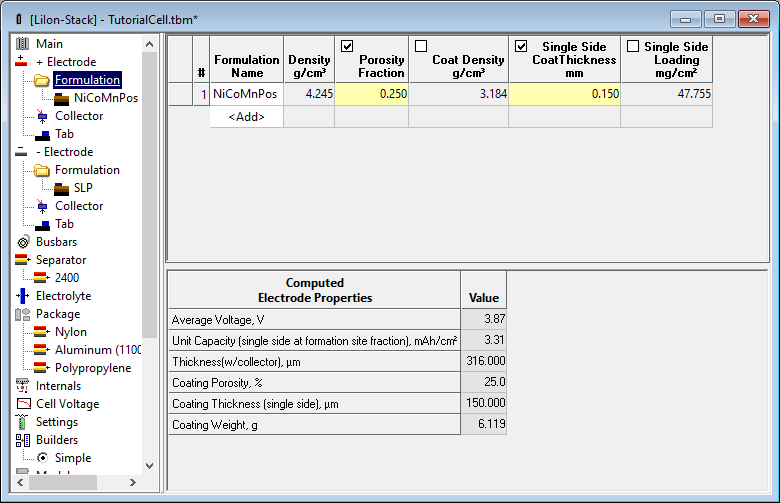Viewport: 780px width, 503px height.
Task: Select the Separator icon
Action: [x=22, y=260]
